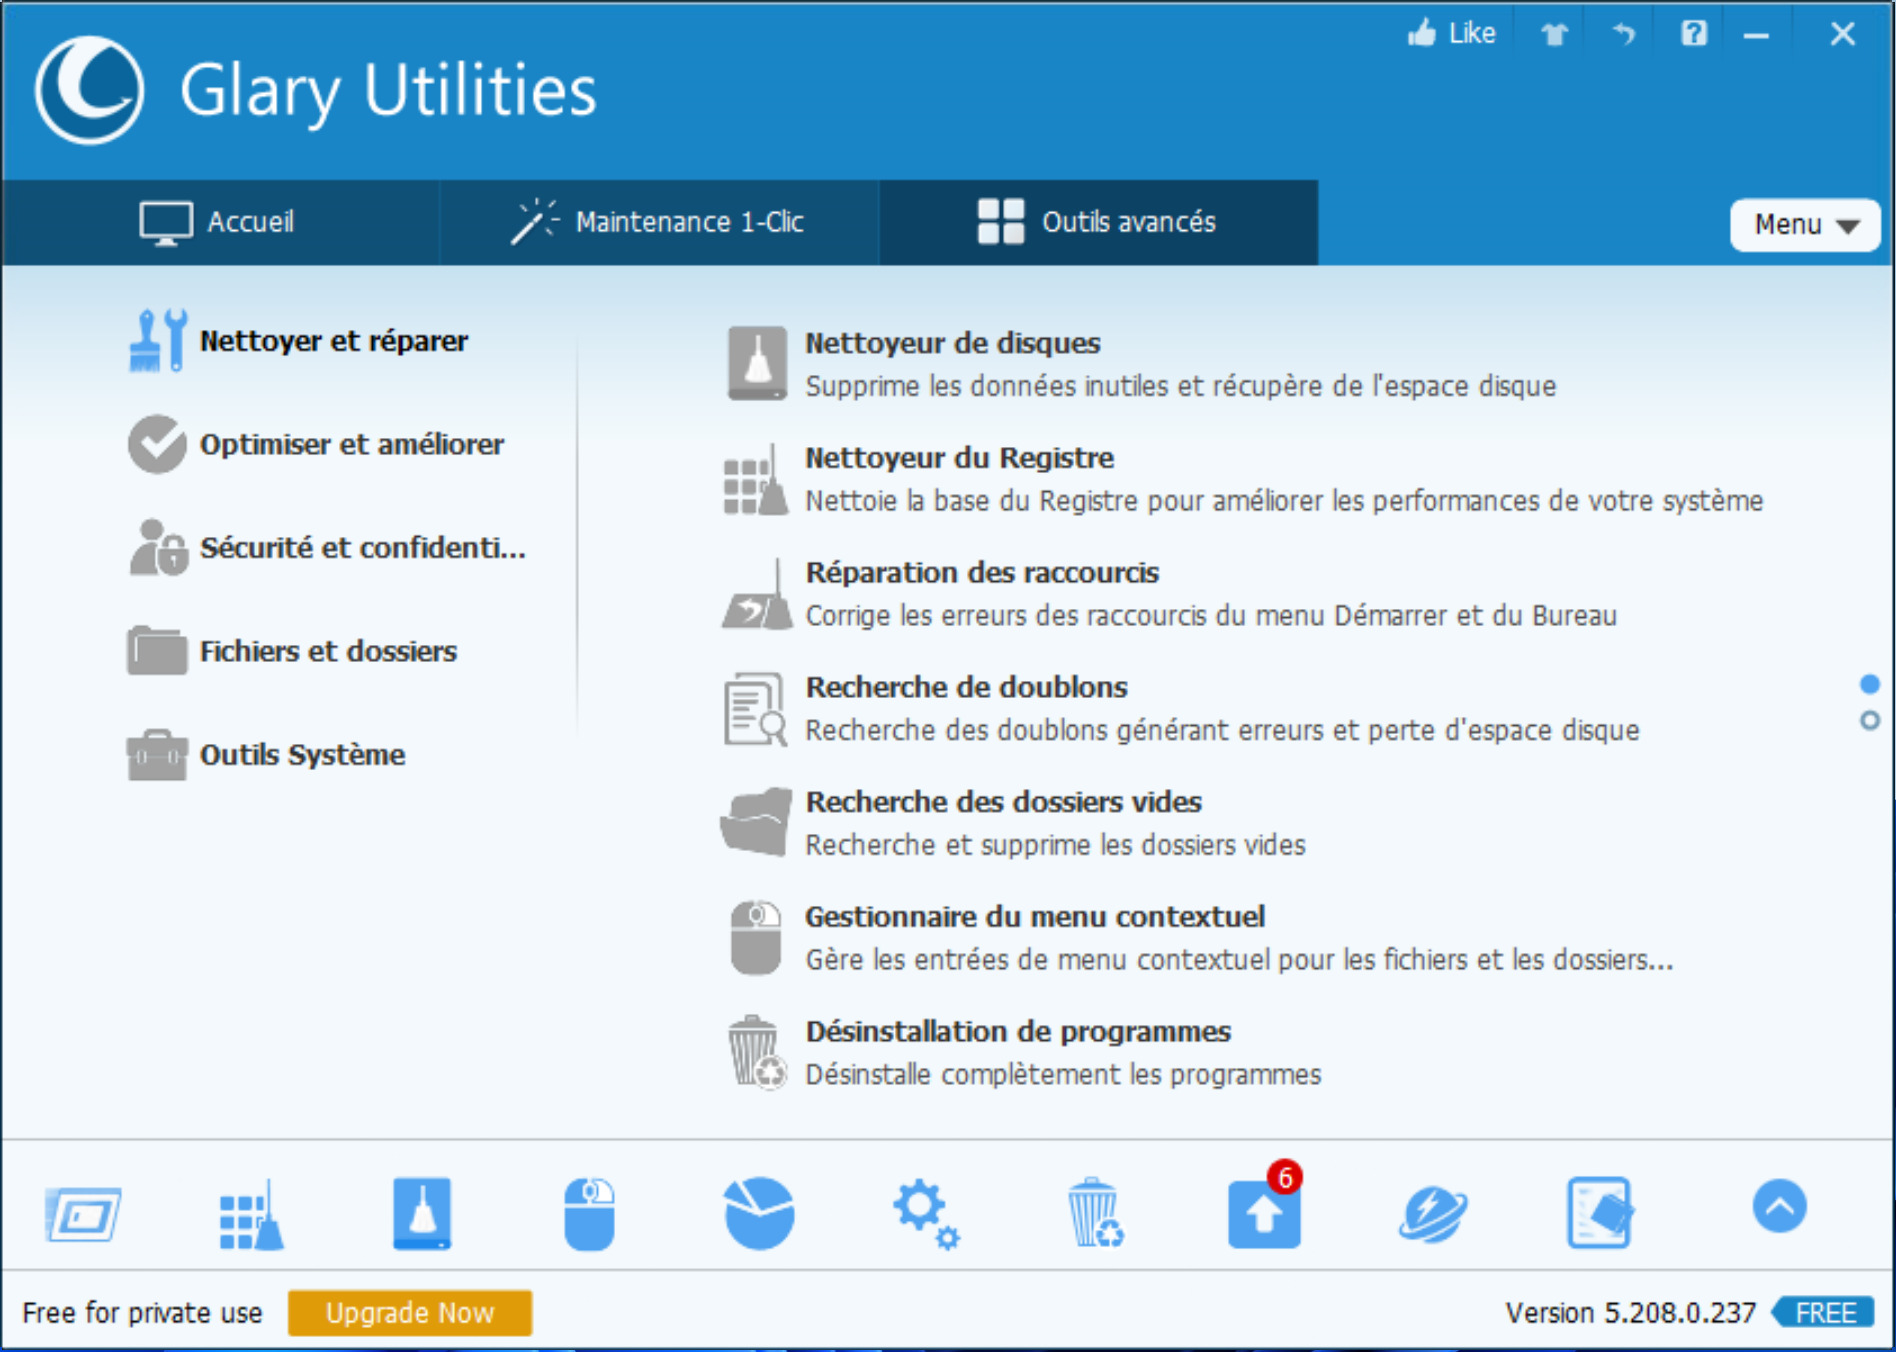Screen dimensions: 1896x1352
Task: Open the skin chooser shirt icon
Action: tap(1554, 34)
